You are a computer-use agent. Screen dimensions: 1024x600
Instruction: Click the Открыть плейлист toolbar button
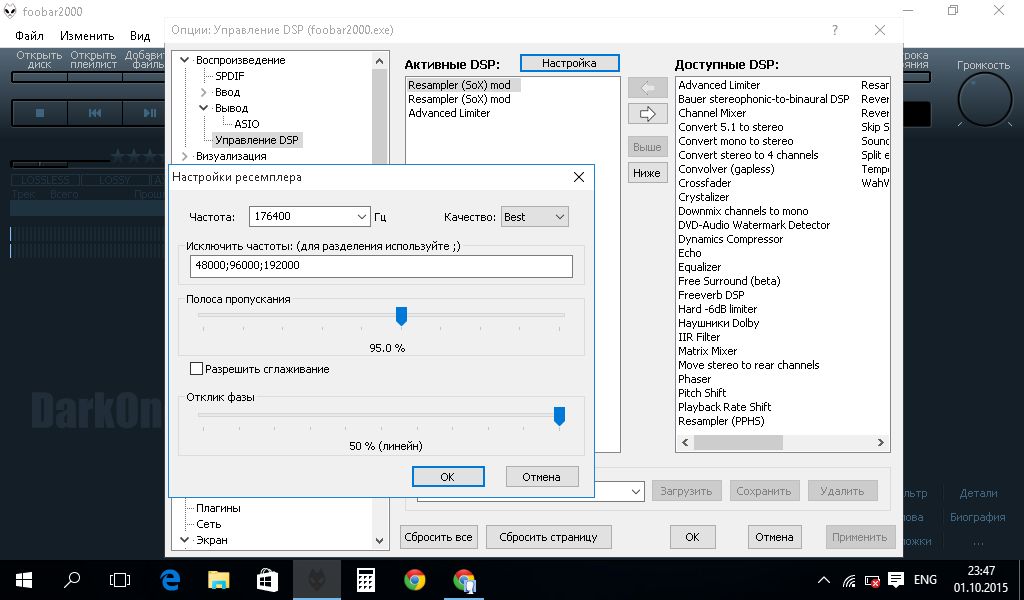pyautogui.click(x=93, y=59)
